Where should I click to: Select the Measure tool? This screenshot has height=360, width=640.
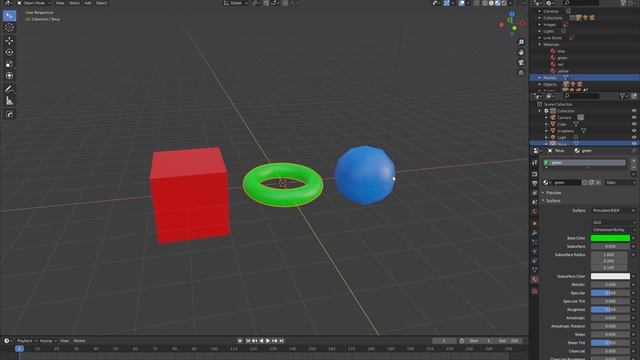(9, 100)
